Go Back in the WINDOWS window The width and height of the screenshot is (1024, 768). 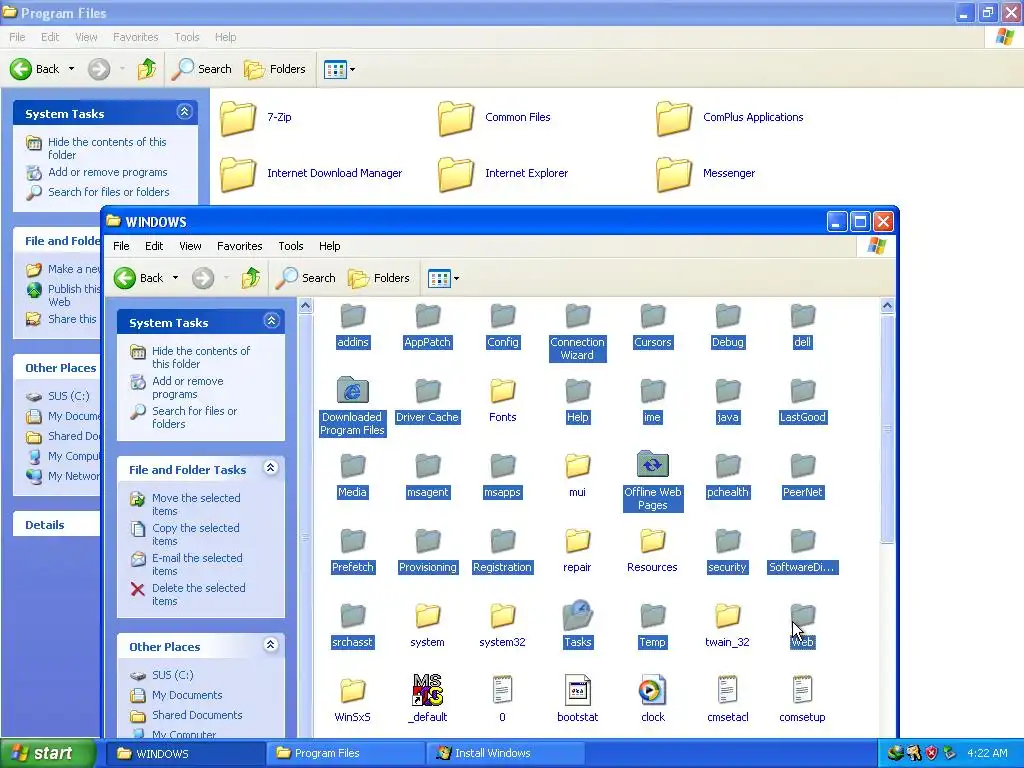click(139, 278)
